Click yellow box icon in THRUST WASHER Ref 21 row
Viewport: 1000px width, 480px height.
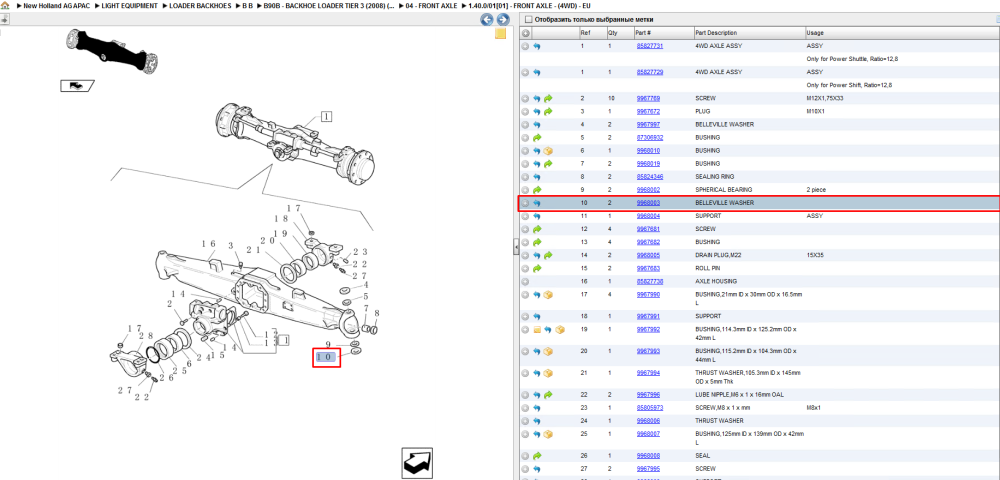[x=548, y=374]
